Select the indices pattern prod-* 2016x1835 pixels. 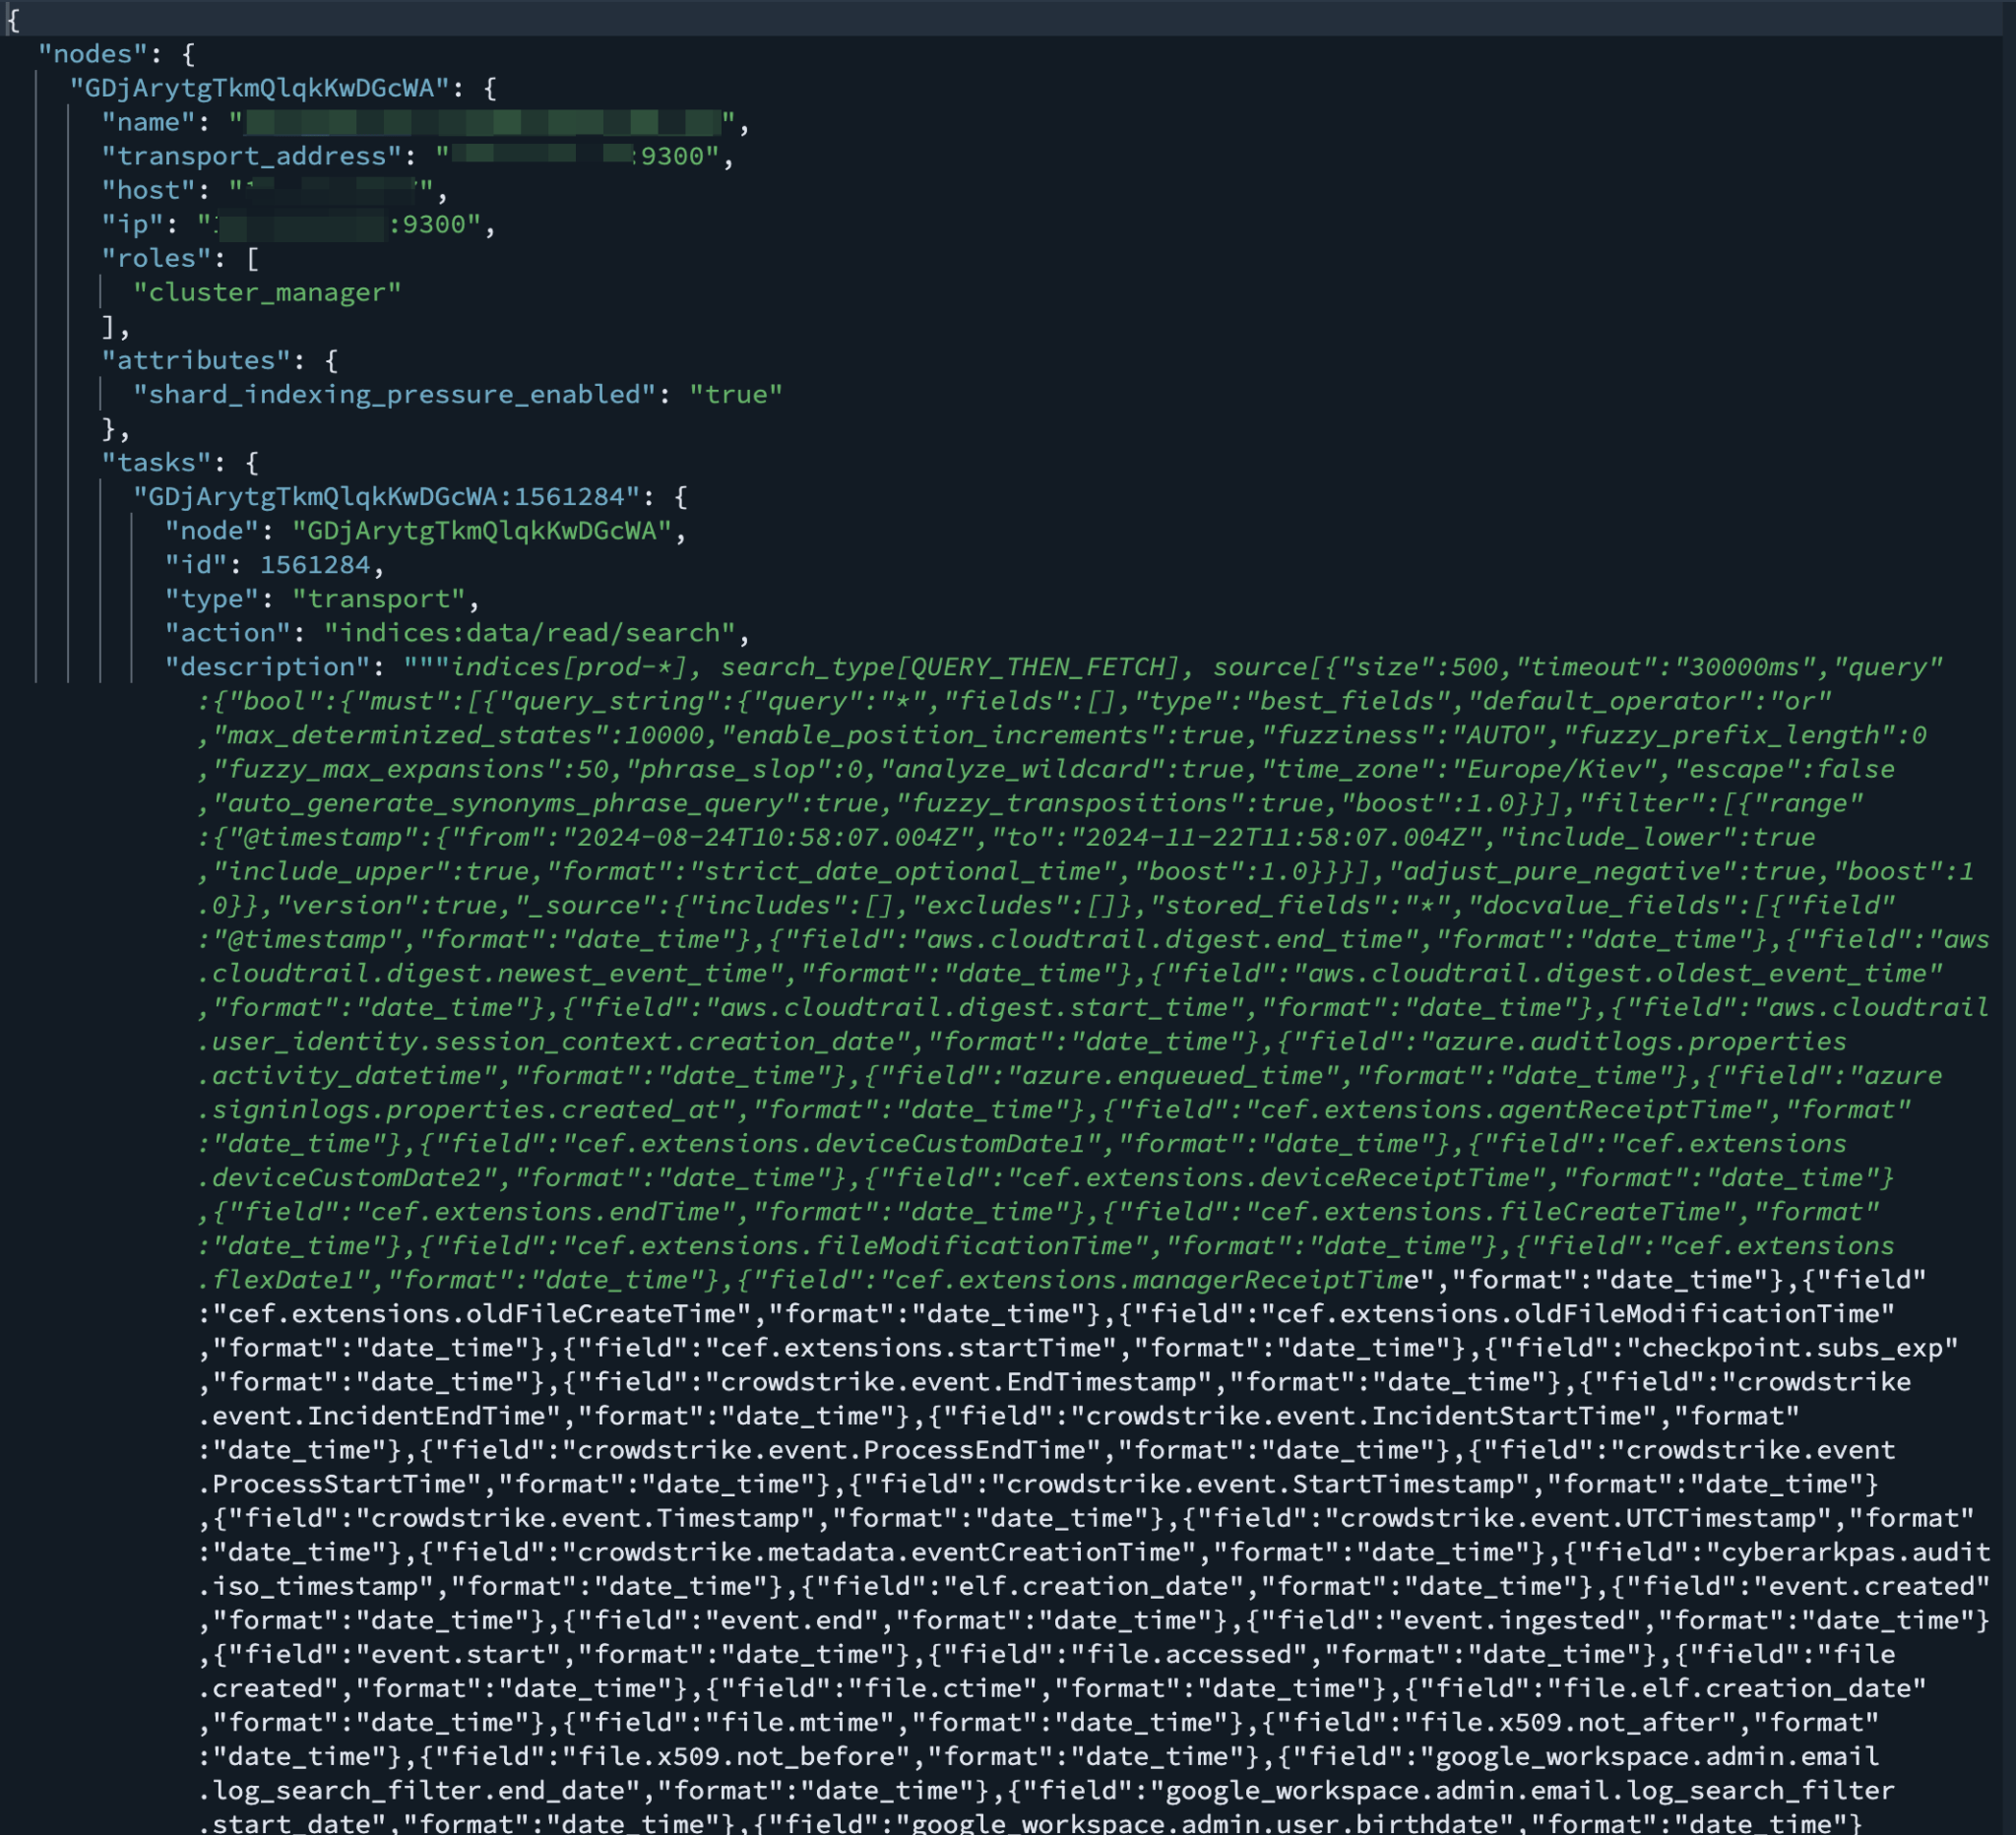(623, 666)
